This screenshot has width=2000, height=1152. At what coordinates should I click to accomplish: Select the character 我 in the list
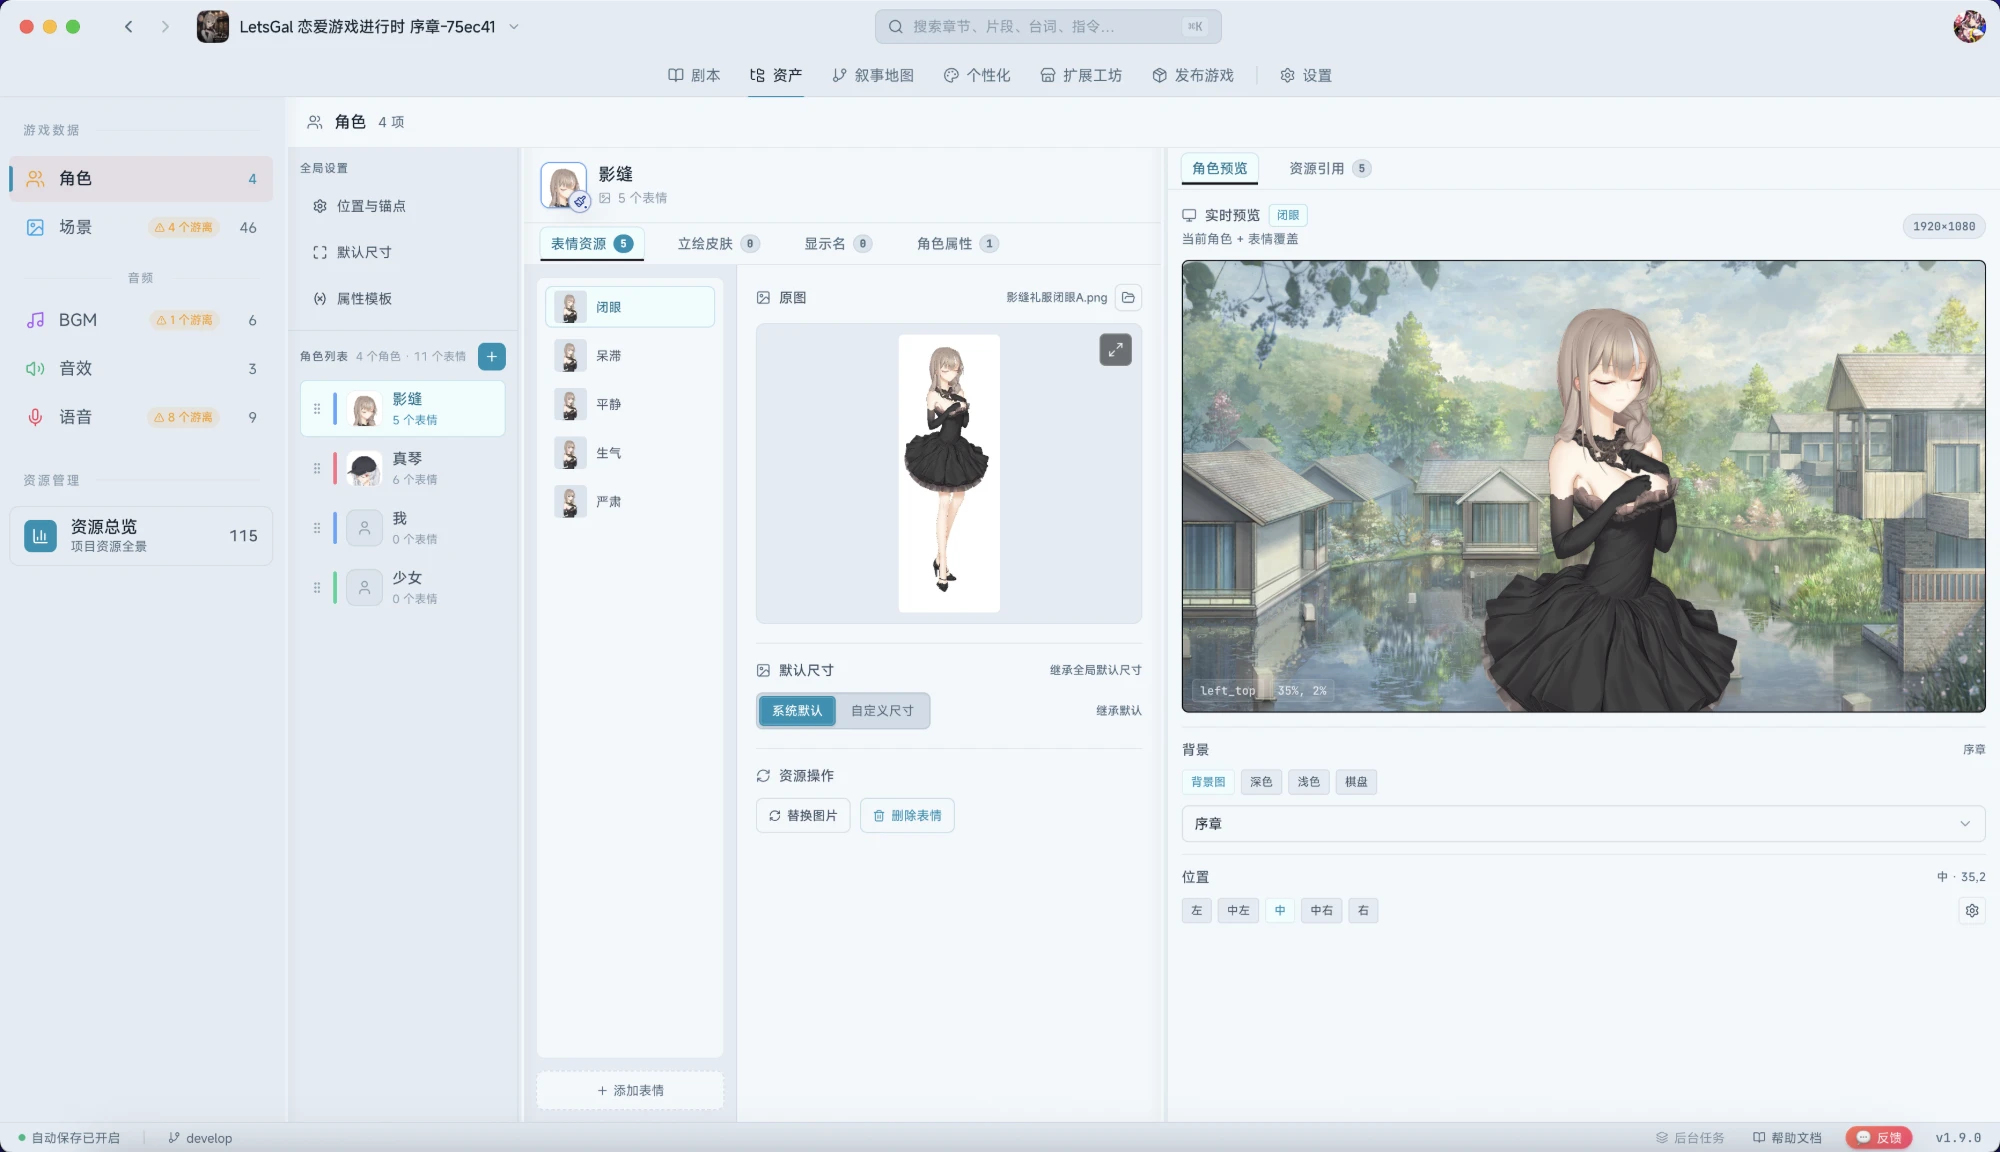click(402, 528)
